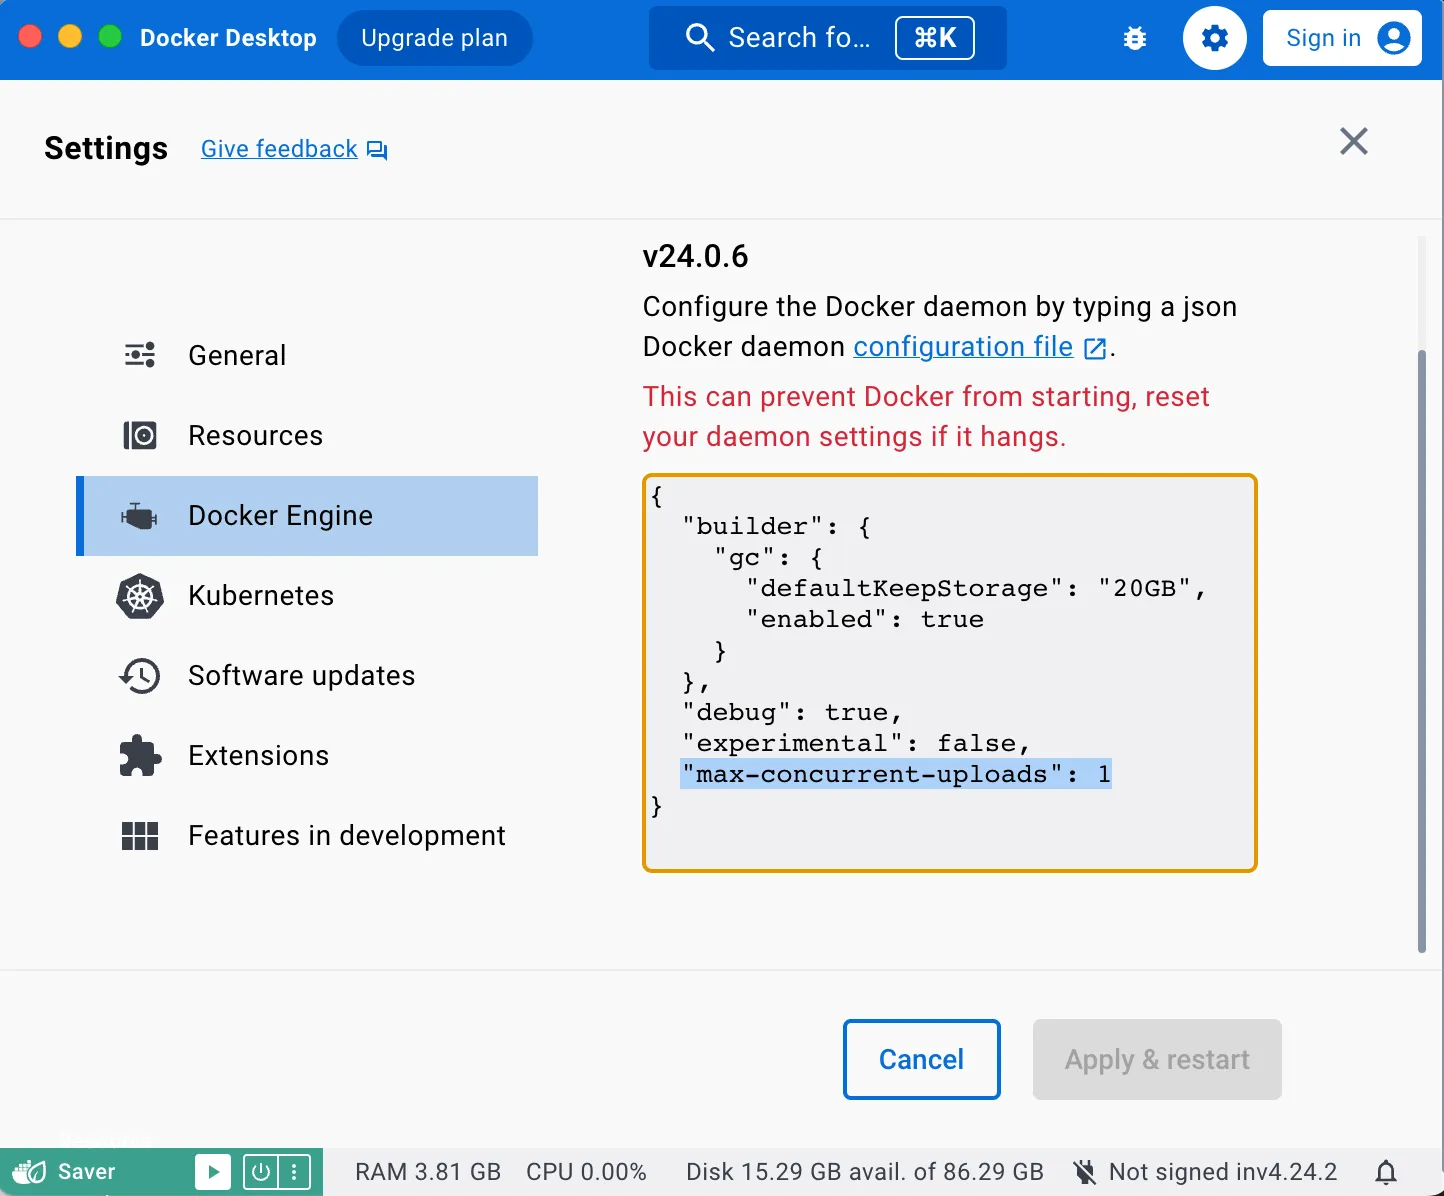Open Software updates settings section

307,676
